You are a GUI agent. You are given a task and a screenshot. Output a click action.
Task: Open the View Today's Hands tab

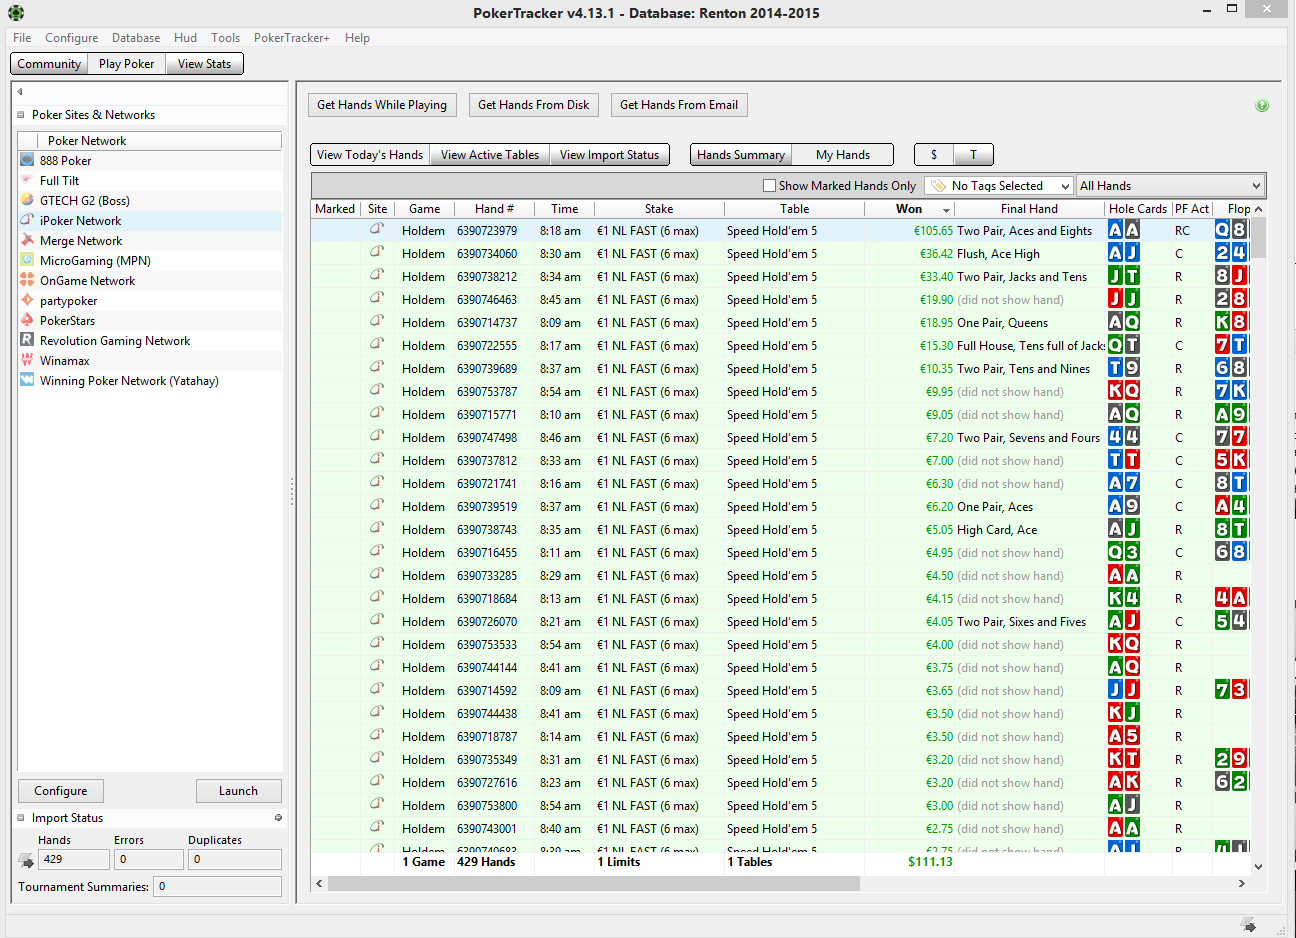tap(370, 155)
